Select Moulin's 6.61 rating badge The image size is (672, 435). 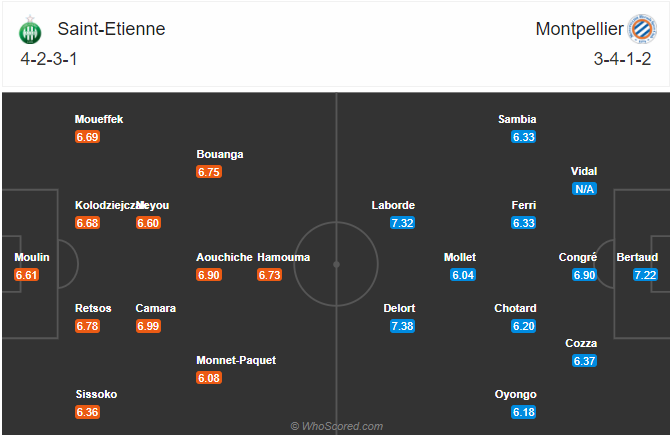click(x=27, y=274)
